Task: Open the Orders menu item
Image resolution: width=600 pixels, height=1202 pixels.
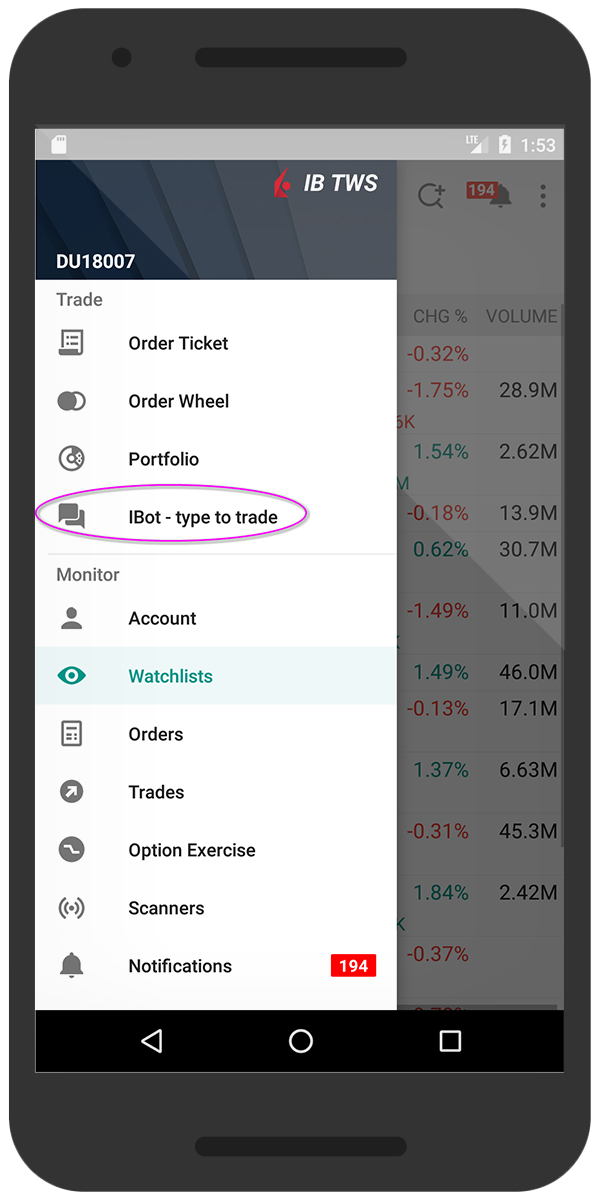Action: 155,733
